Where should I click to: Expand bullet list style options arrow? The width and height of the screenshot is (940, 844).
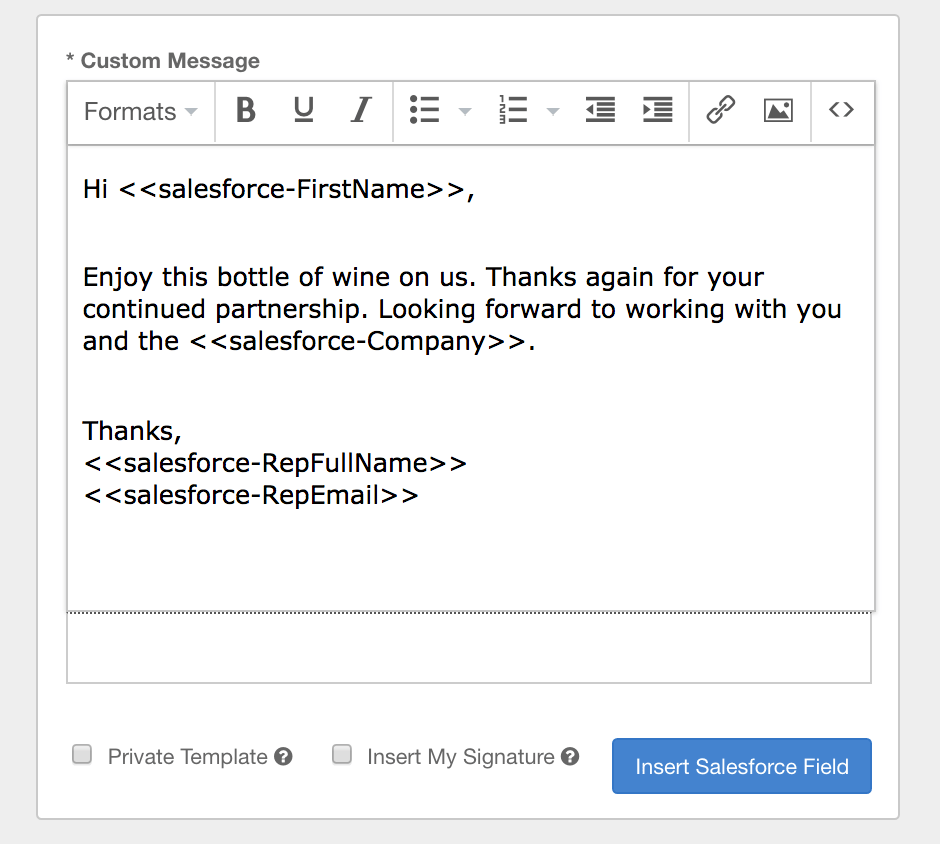[465, 111]
